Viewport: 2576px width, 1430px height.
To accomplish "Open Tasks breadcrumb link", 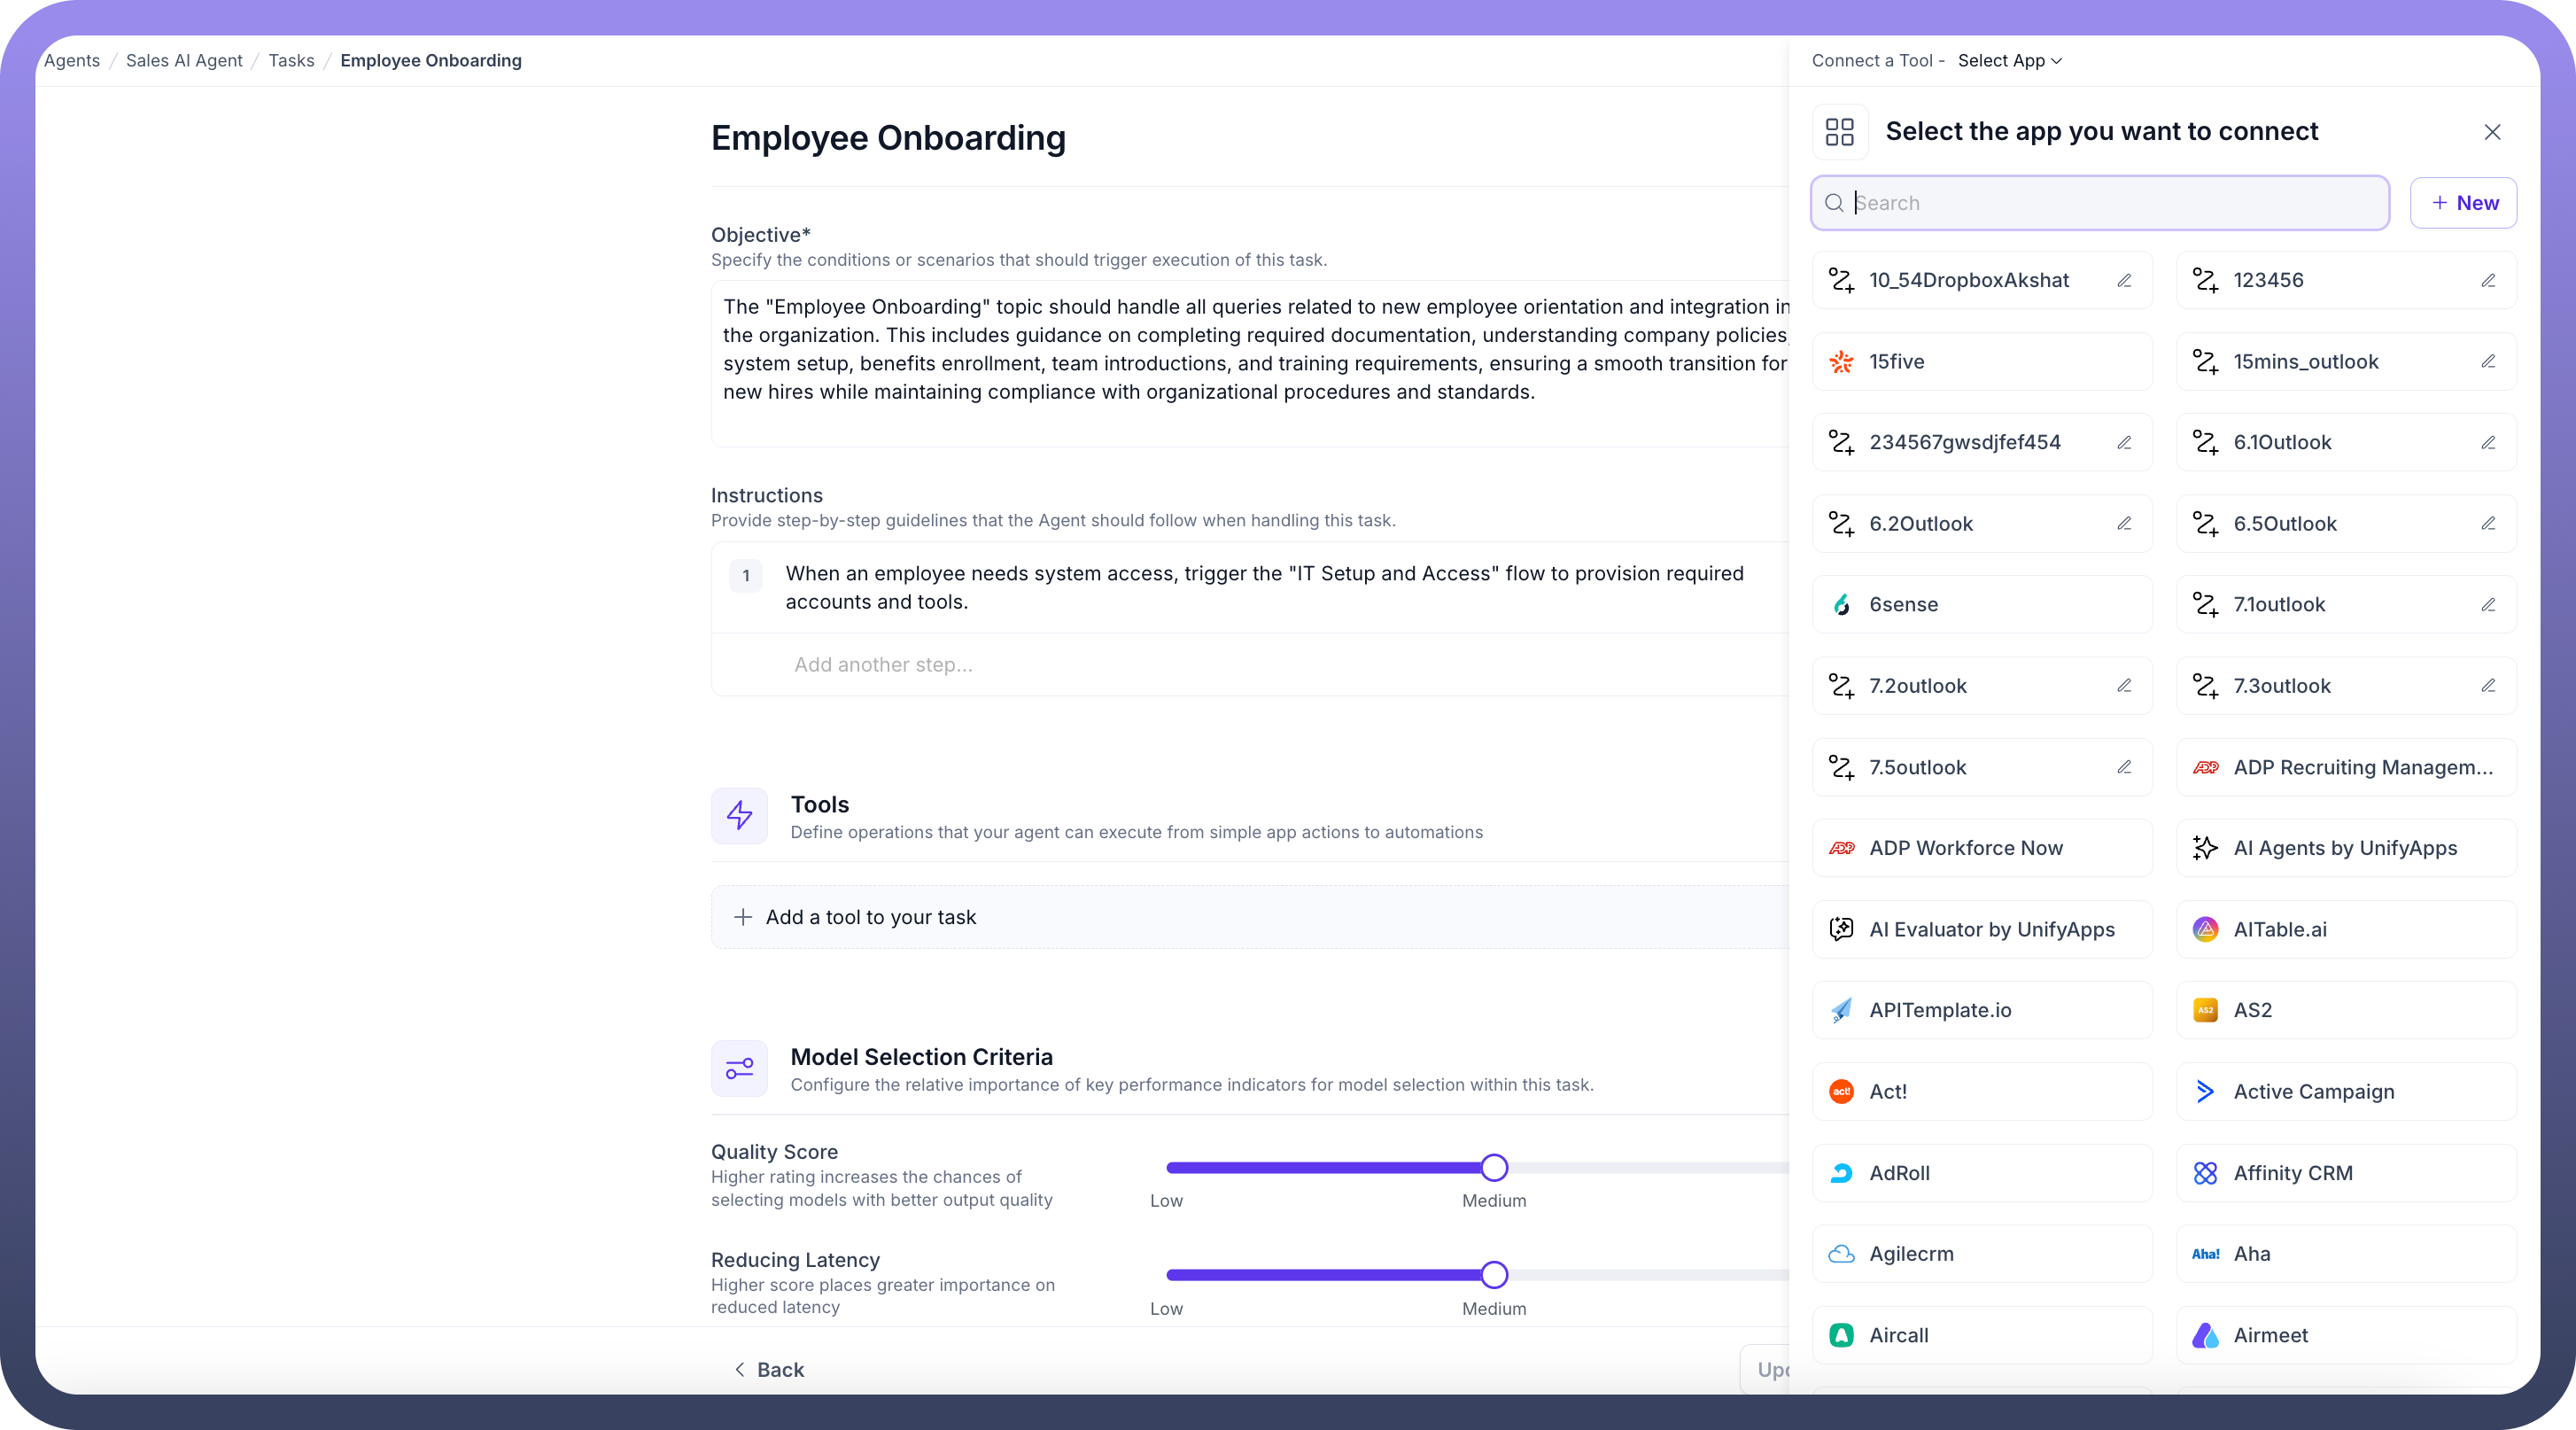I will (x=291, y=61).
